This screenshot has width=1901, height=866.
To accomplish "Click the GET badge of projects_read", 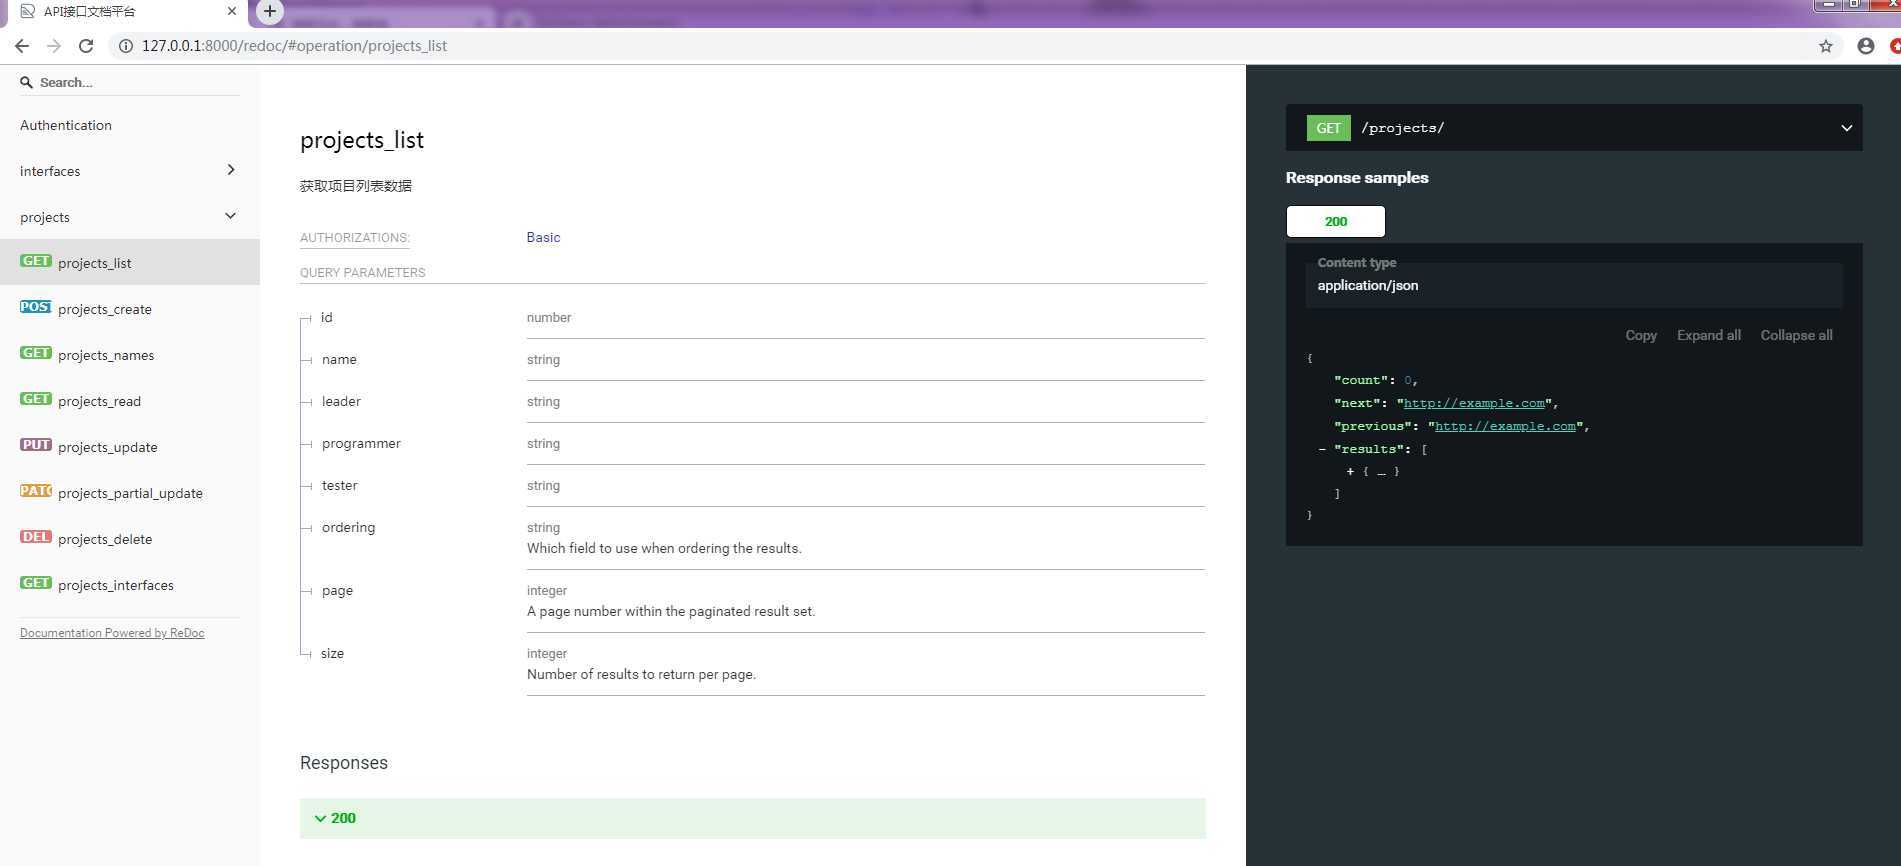I will coord(36,399).
